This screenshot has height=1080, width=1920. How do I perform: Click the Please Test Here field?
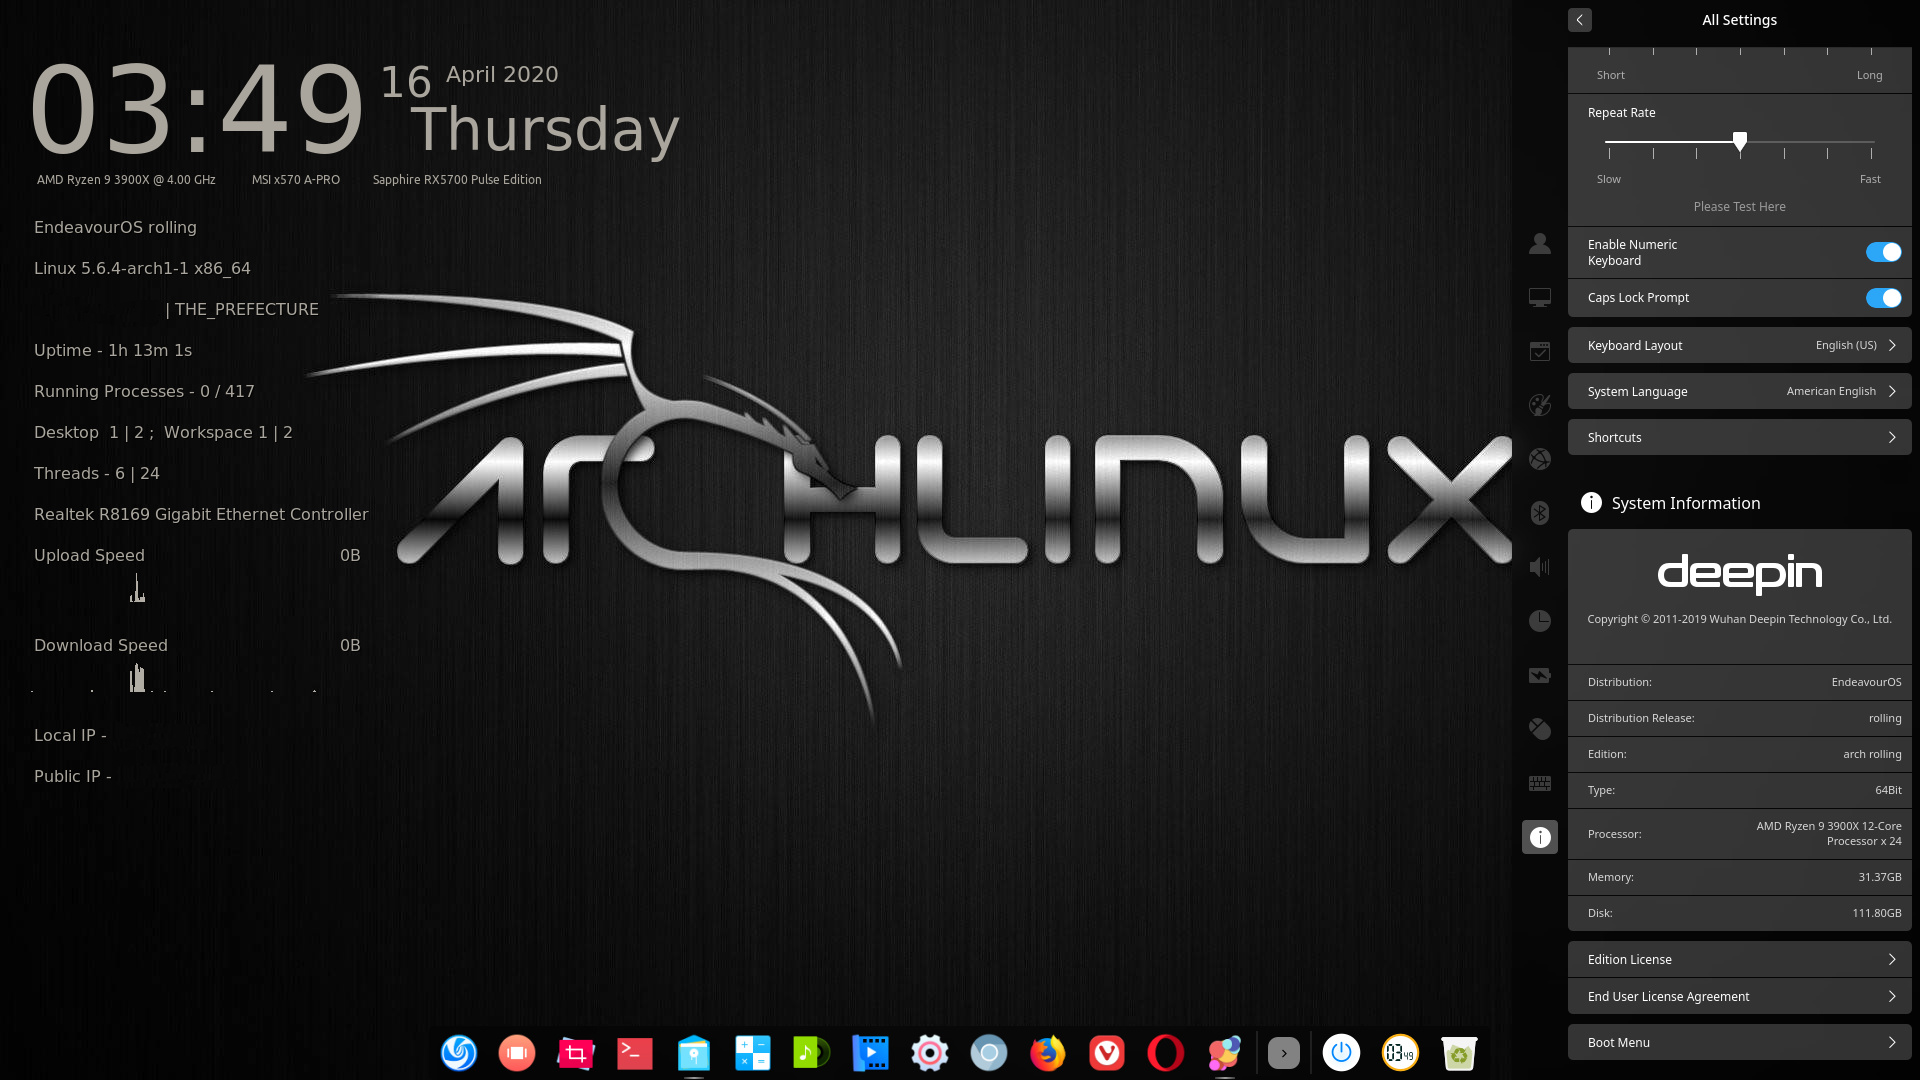pos(1739,206)
